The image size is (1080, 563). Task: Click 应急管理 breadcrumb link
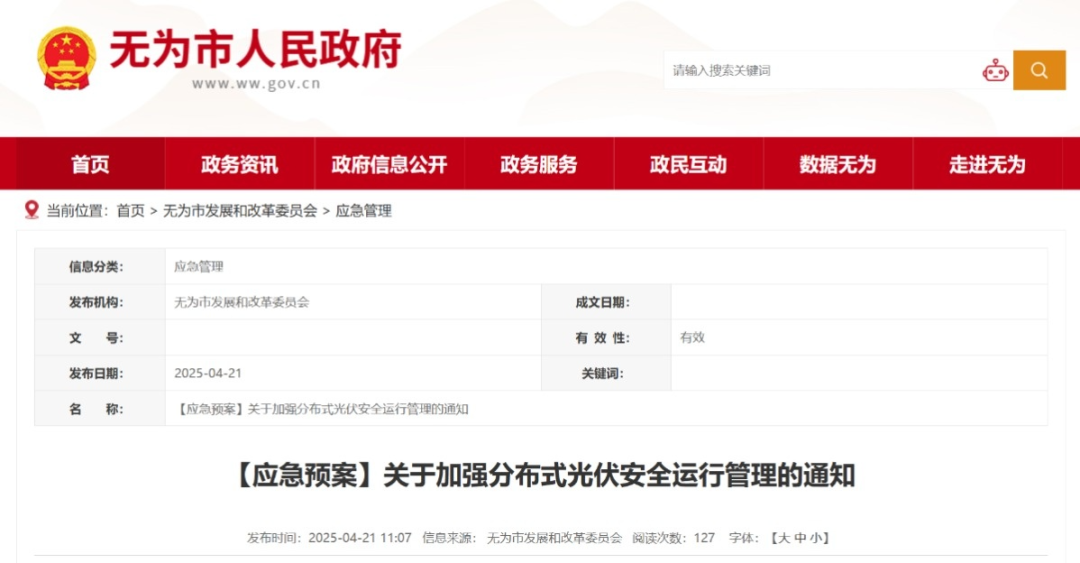363,211
